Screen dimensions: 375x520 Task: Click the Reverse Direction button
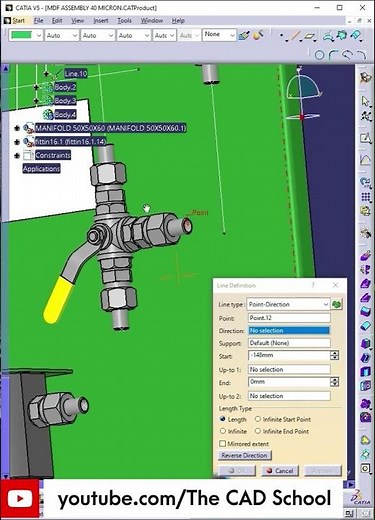245,455
